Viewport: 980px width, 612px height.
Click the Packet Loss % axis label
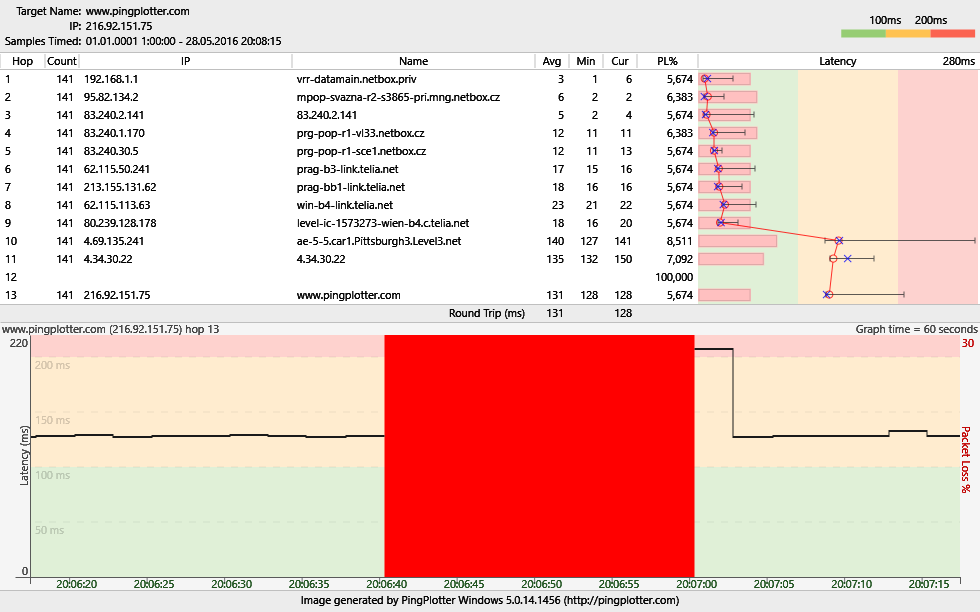(966, 459)
